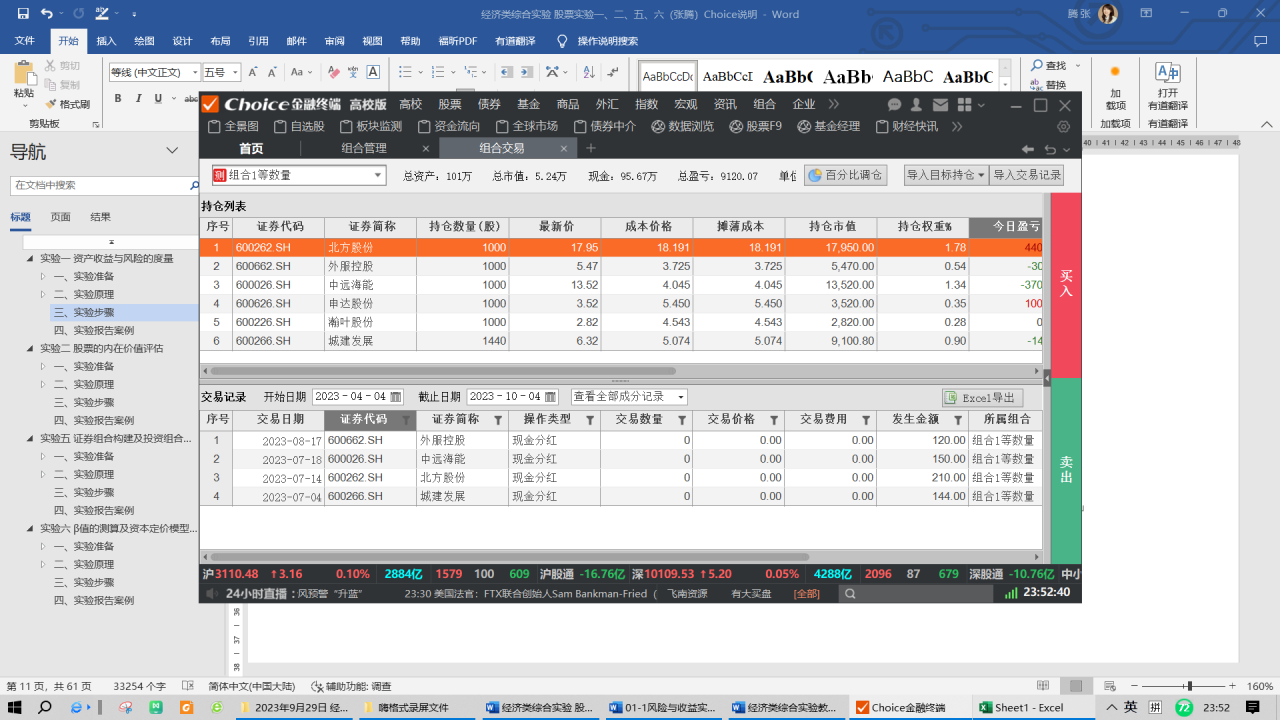Collapse 实验二 股票的内在价值评估 heading
This screenshot has height=720, width=1280.
[30, 348]
